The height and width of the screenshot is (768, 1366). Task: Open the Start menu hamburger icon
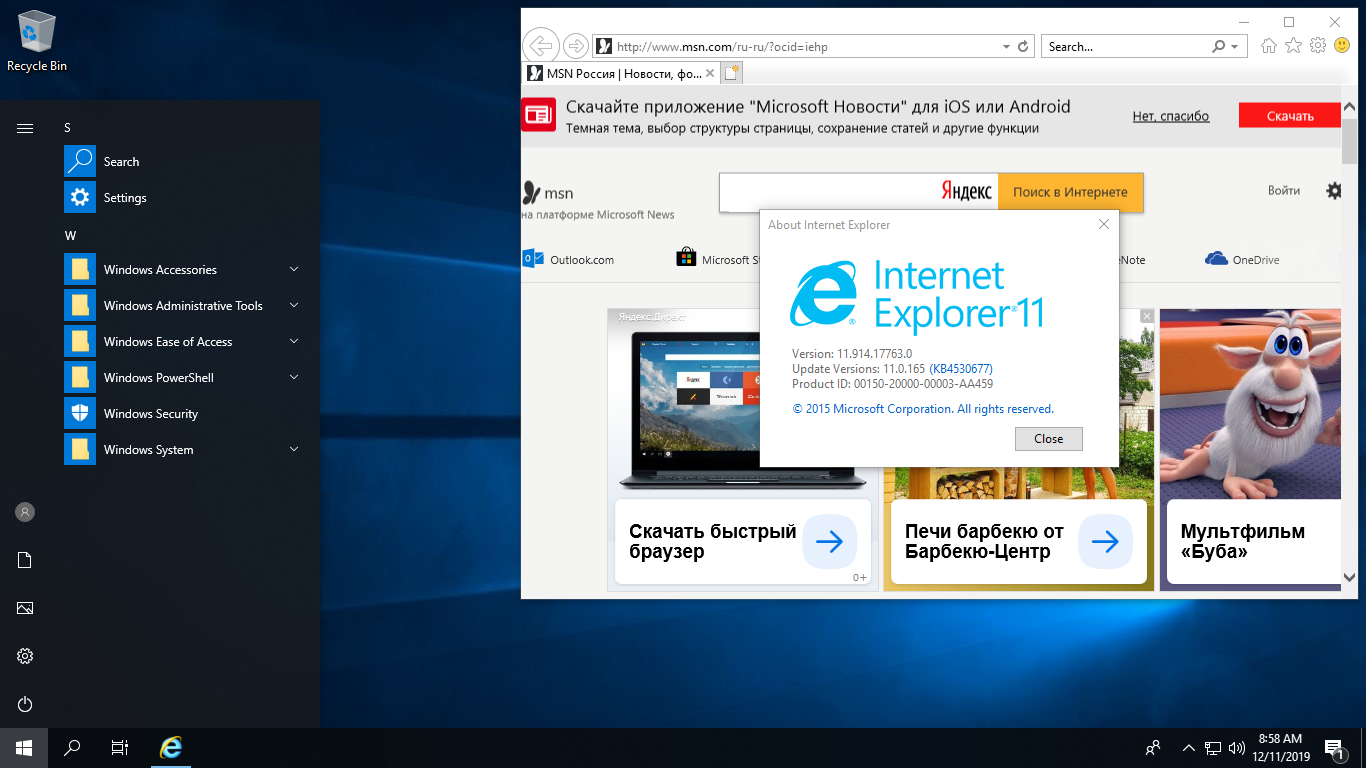click(25, 128)
